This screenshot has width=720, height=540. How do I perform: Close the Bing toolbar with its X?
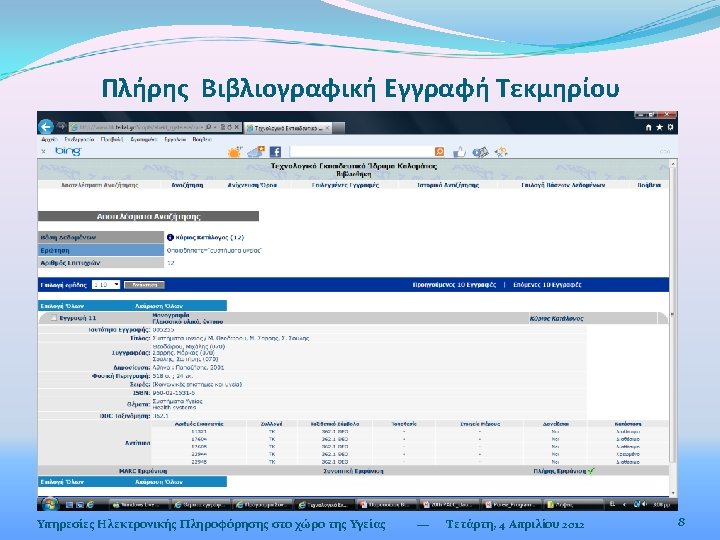tap(44, 151)
